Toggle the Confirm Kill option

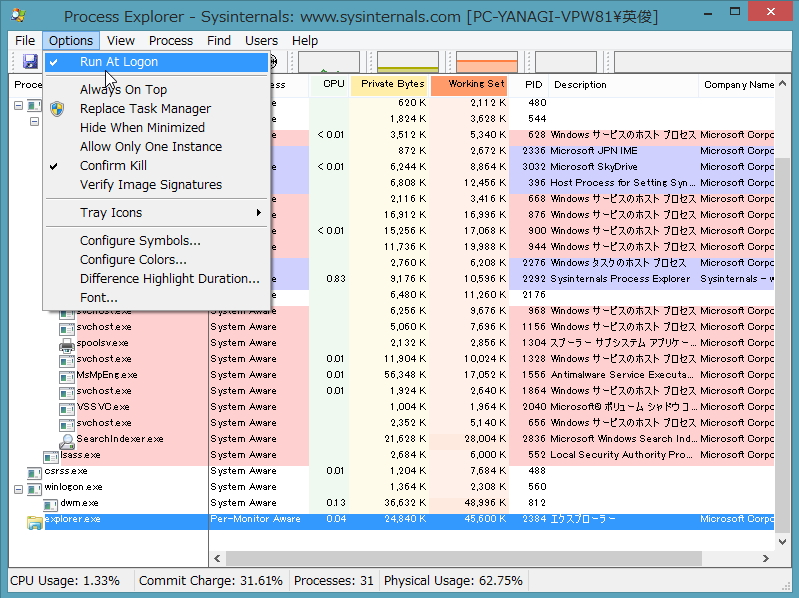[x=156, y=166]
